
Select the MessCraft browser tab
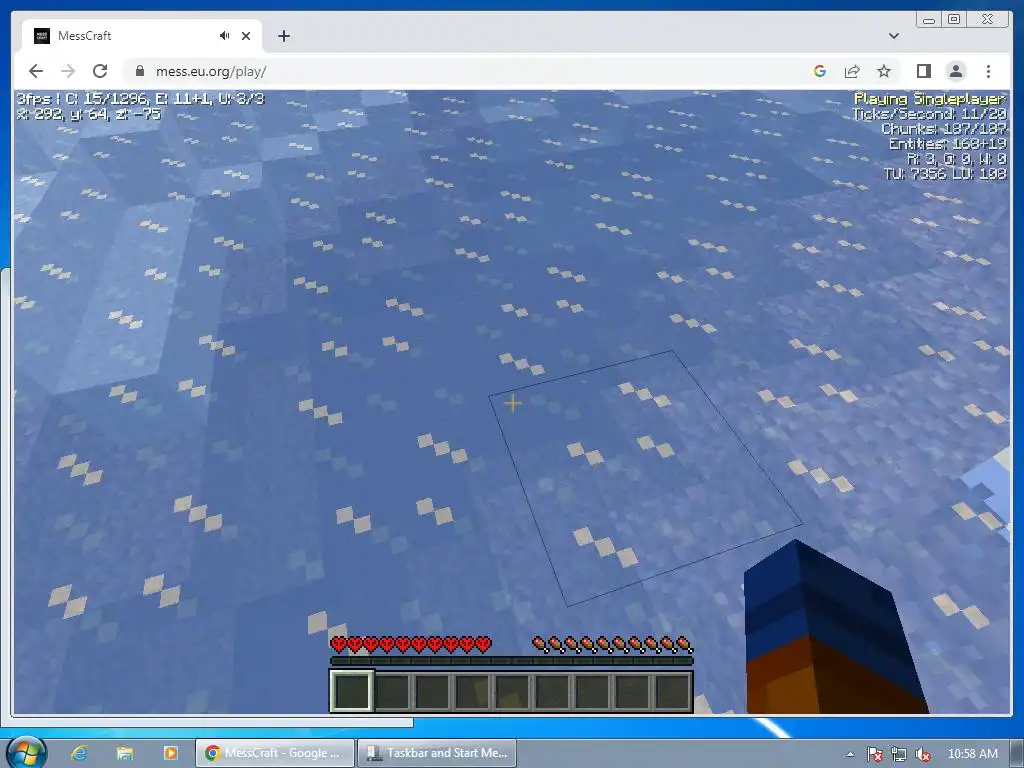142,36
